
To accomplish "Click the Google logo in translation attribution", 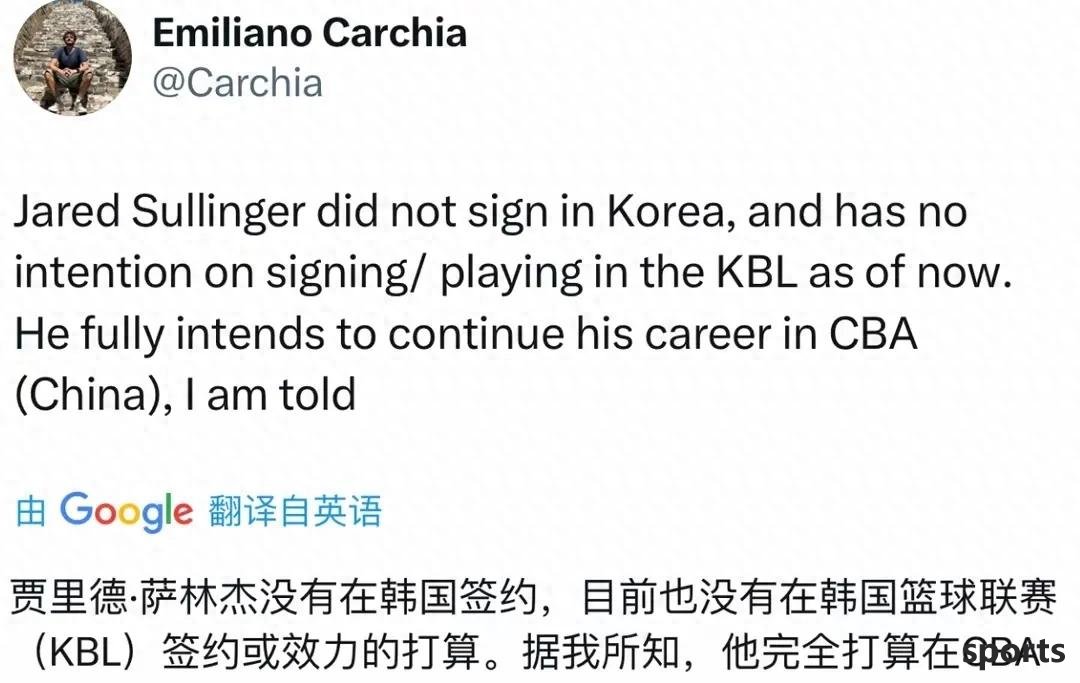I will (x=127, y=512).
